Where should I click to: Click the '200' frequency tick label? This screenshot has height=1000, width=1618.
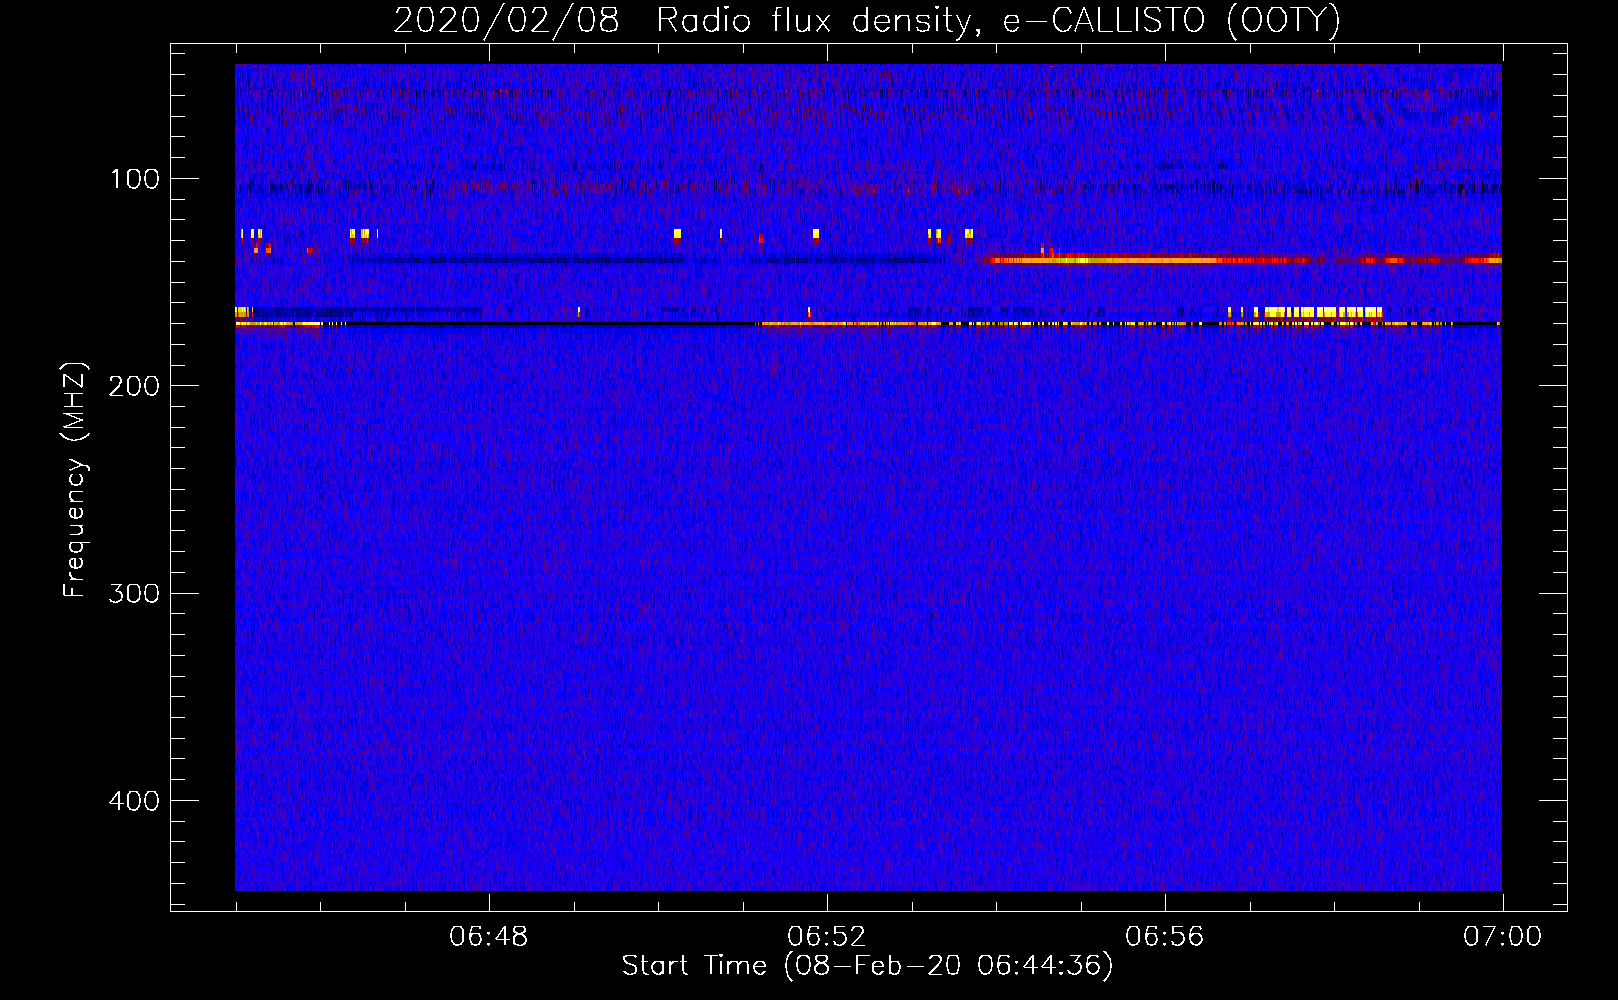pos(134,386)
